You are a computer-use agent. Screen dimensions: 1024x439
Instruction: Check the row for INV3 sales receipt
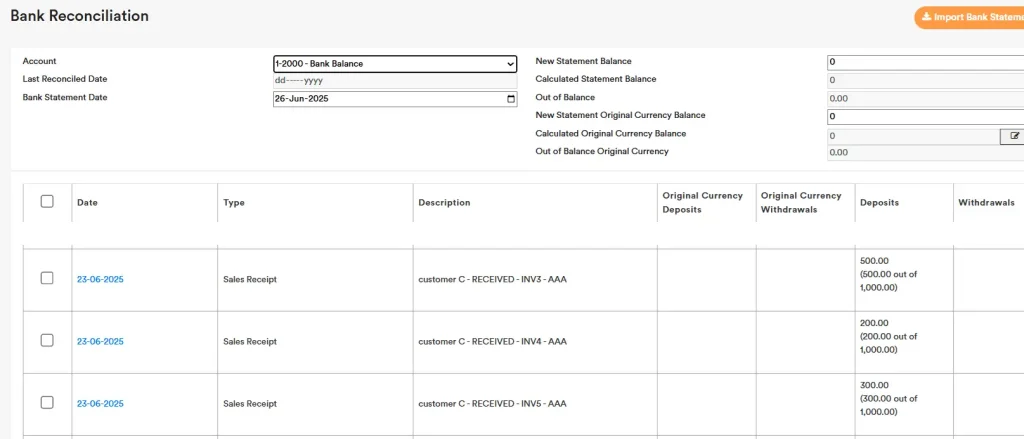pos(47,278)
